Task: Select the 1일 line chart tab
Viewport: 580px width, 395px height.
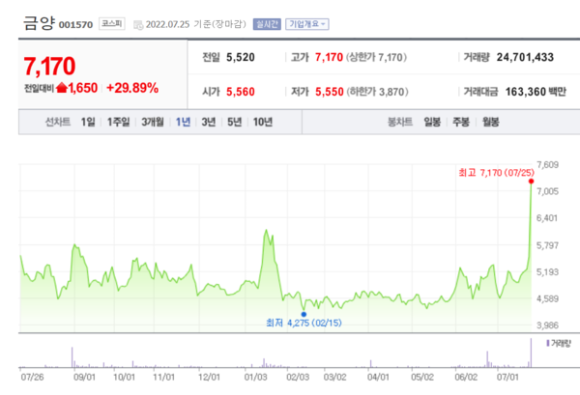Action: tap(88, 122)
